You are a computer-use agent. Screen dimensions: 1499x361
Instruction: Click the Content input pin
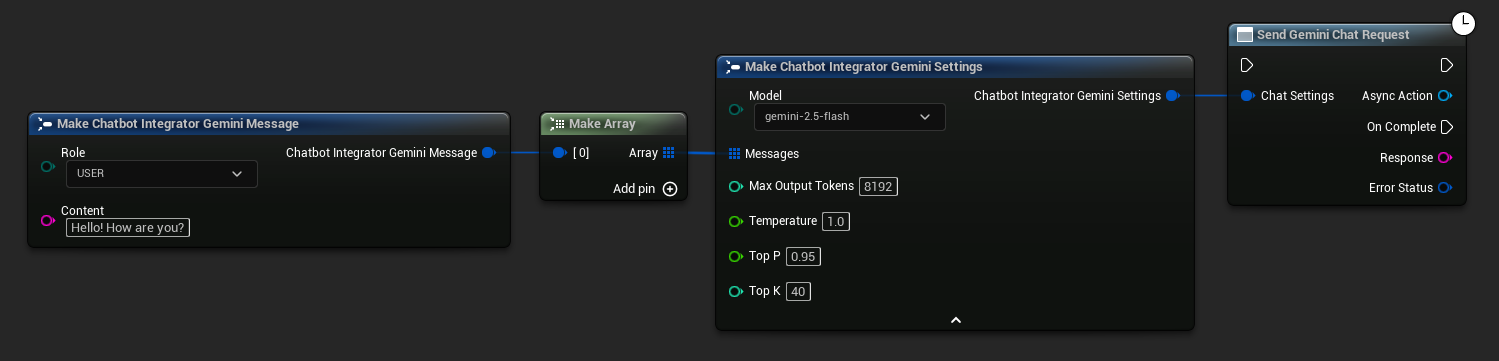(x=47, y=220)
